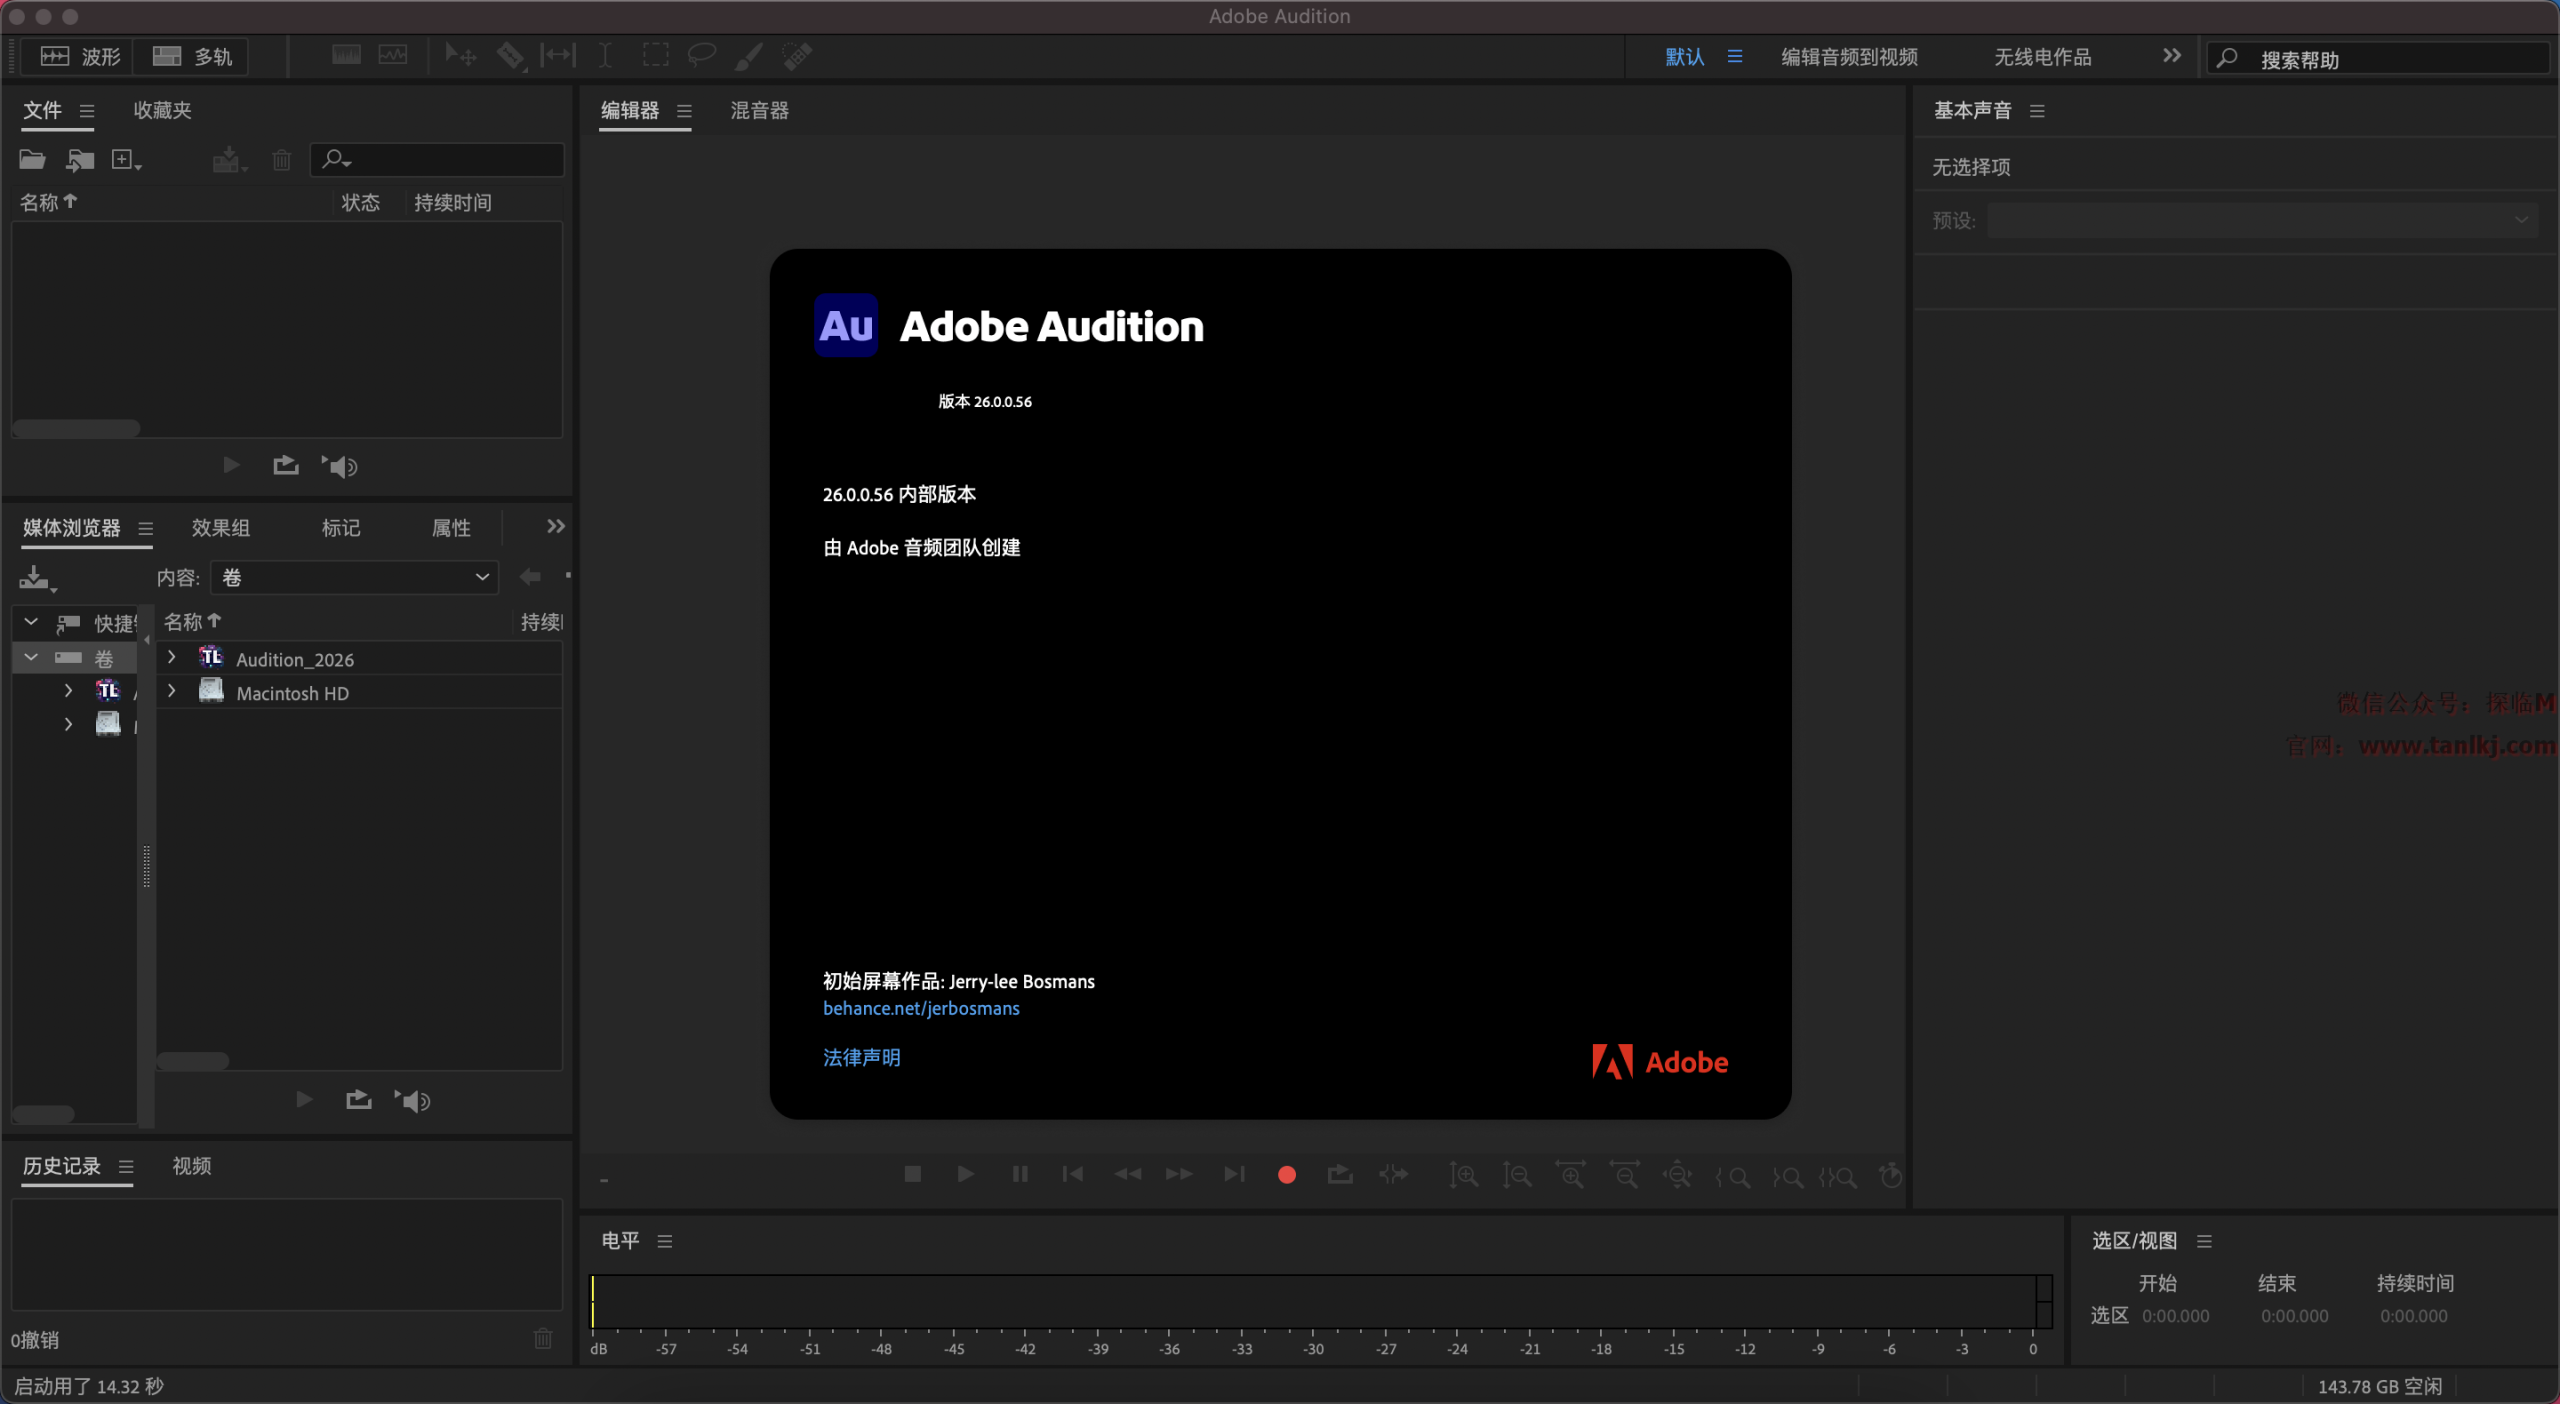Open the 预设 dropdown in Essential Sound
This screenshot has height=1404, width=2560.
pyautogui.click(x=2262, y=220)
